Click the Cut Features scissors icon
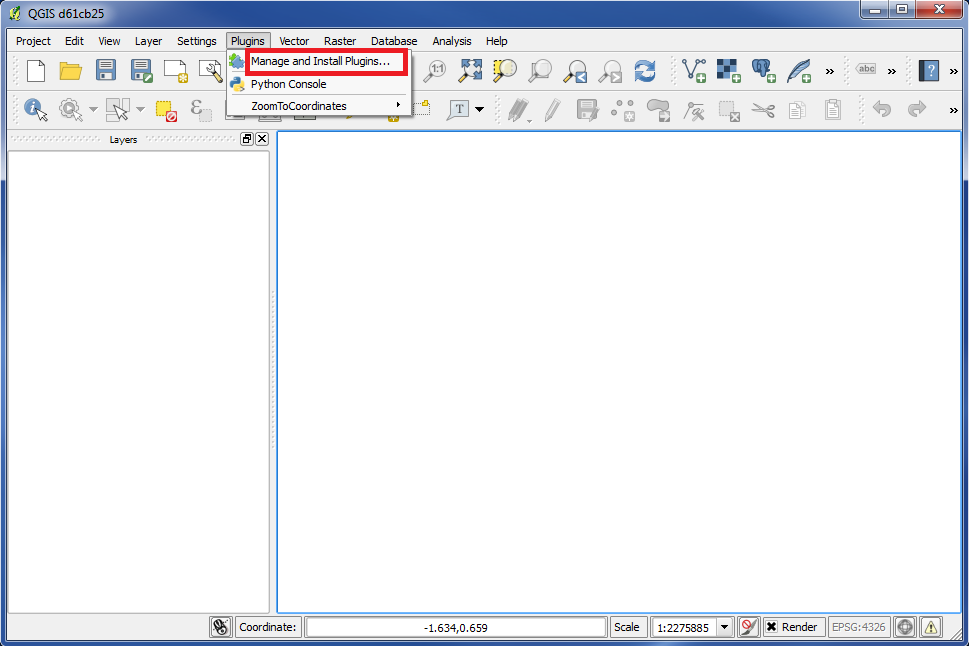The height and width of the screenshot is (646, 969). [764, 110]
